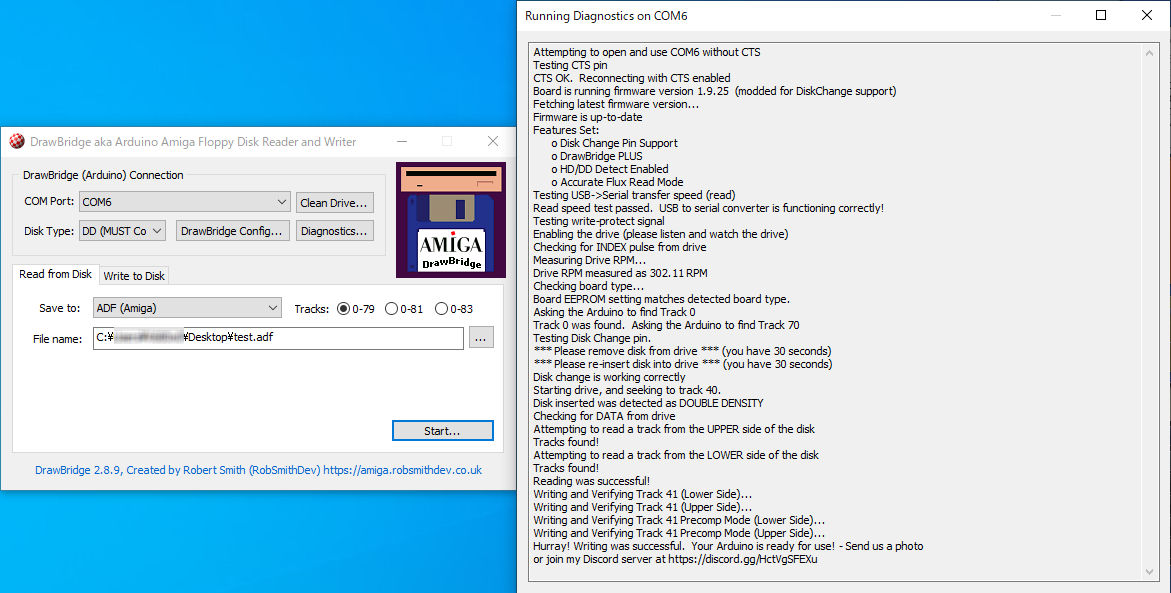Click the 'Firmware is up-to-date' log line

pos(587,117)
